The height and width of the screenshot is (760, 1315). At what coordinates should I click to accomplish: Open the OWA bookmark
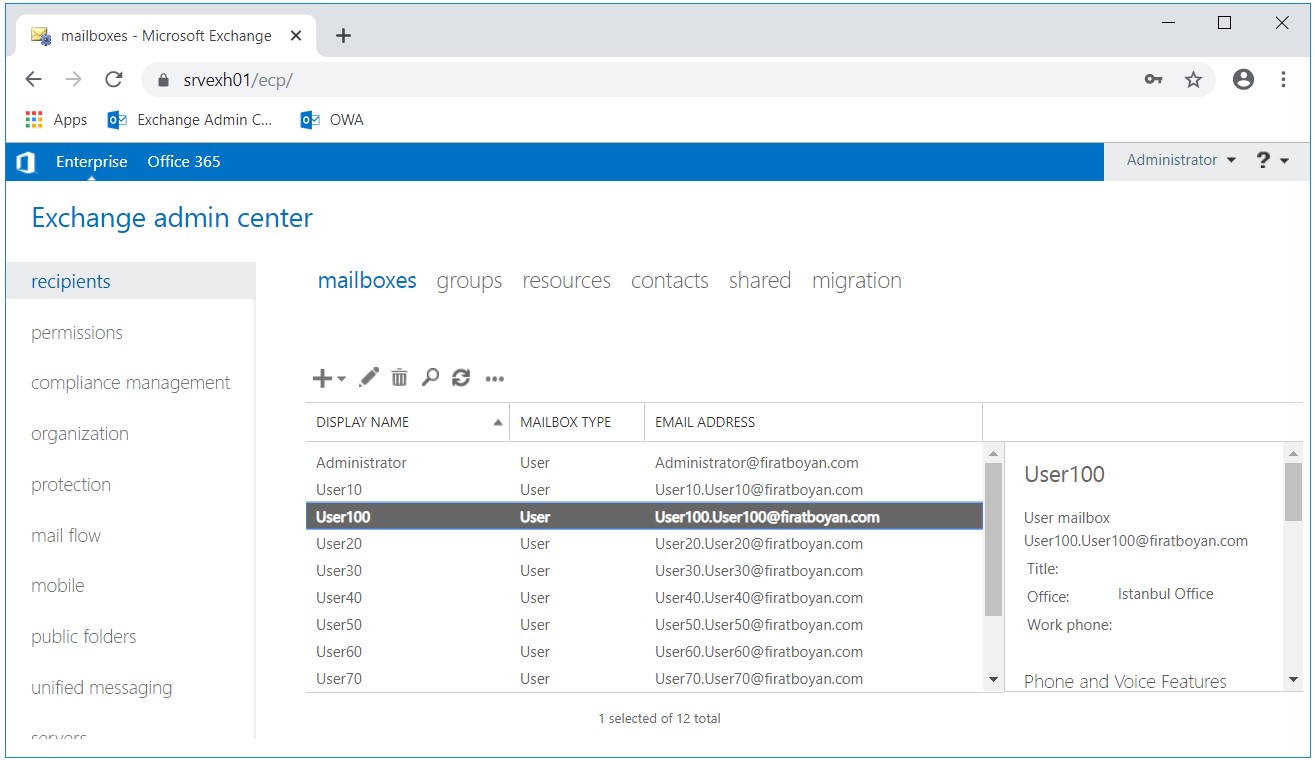click(332, 120)
